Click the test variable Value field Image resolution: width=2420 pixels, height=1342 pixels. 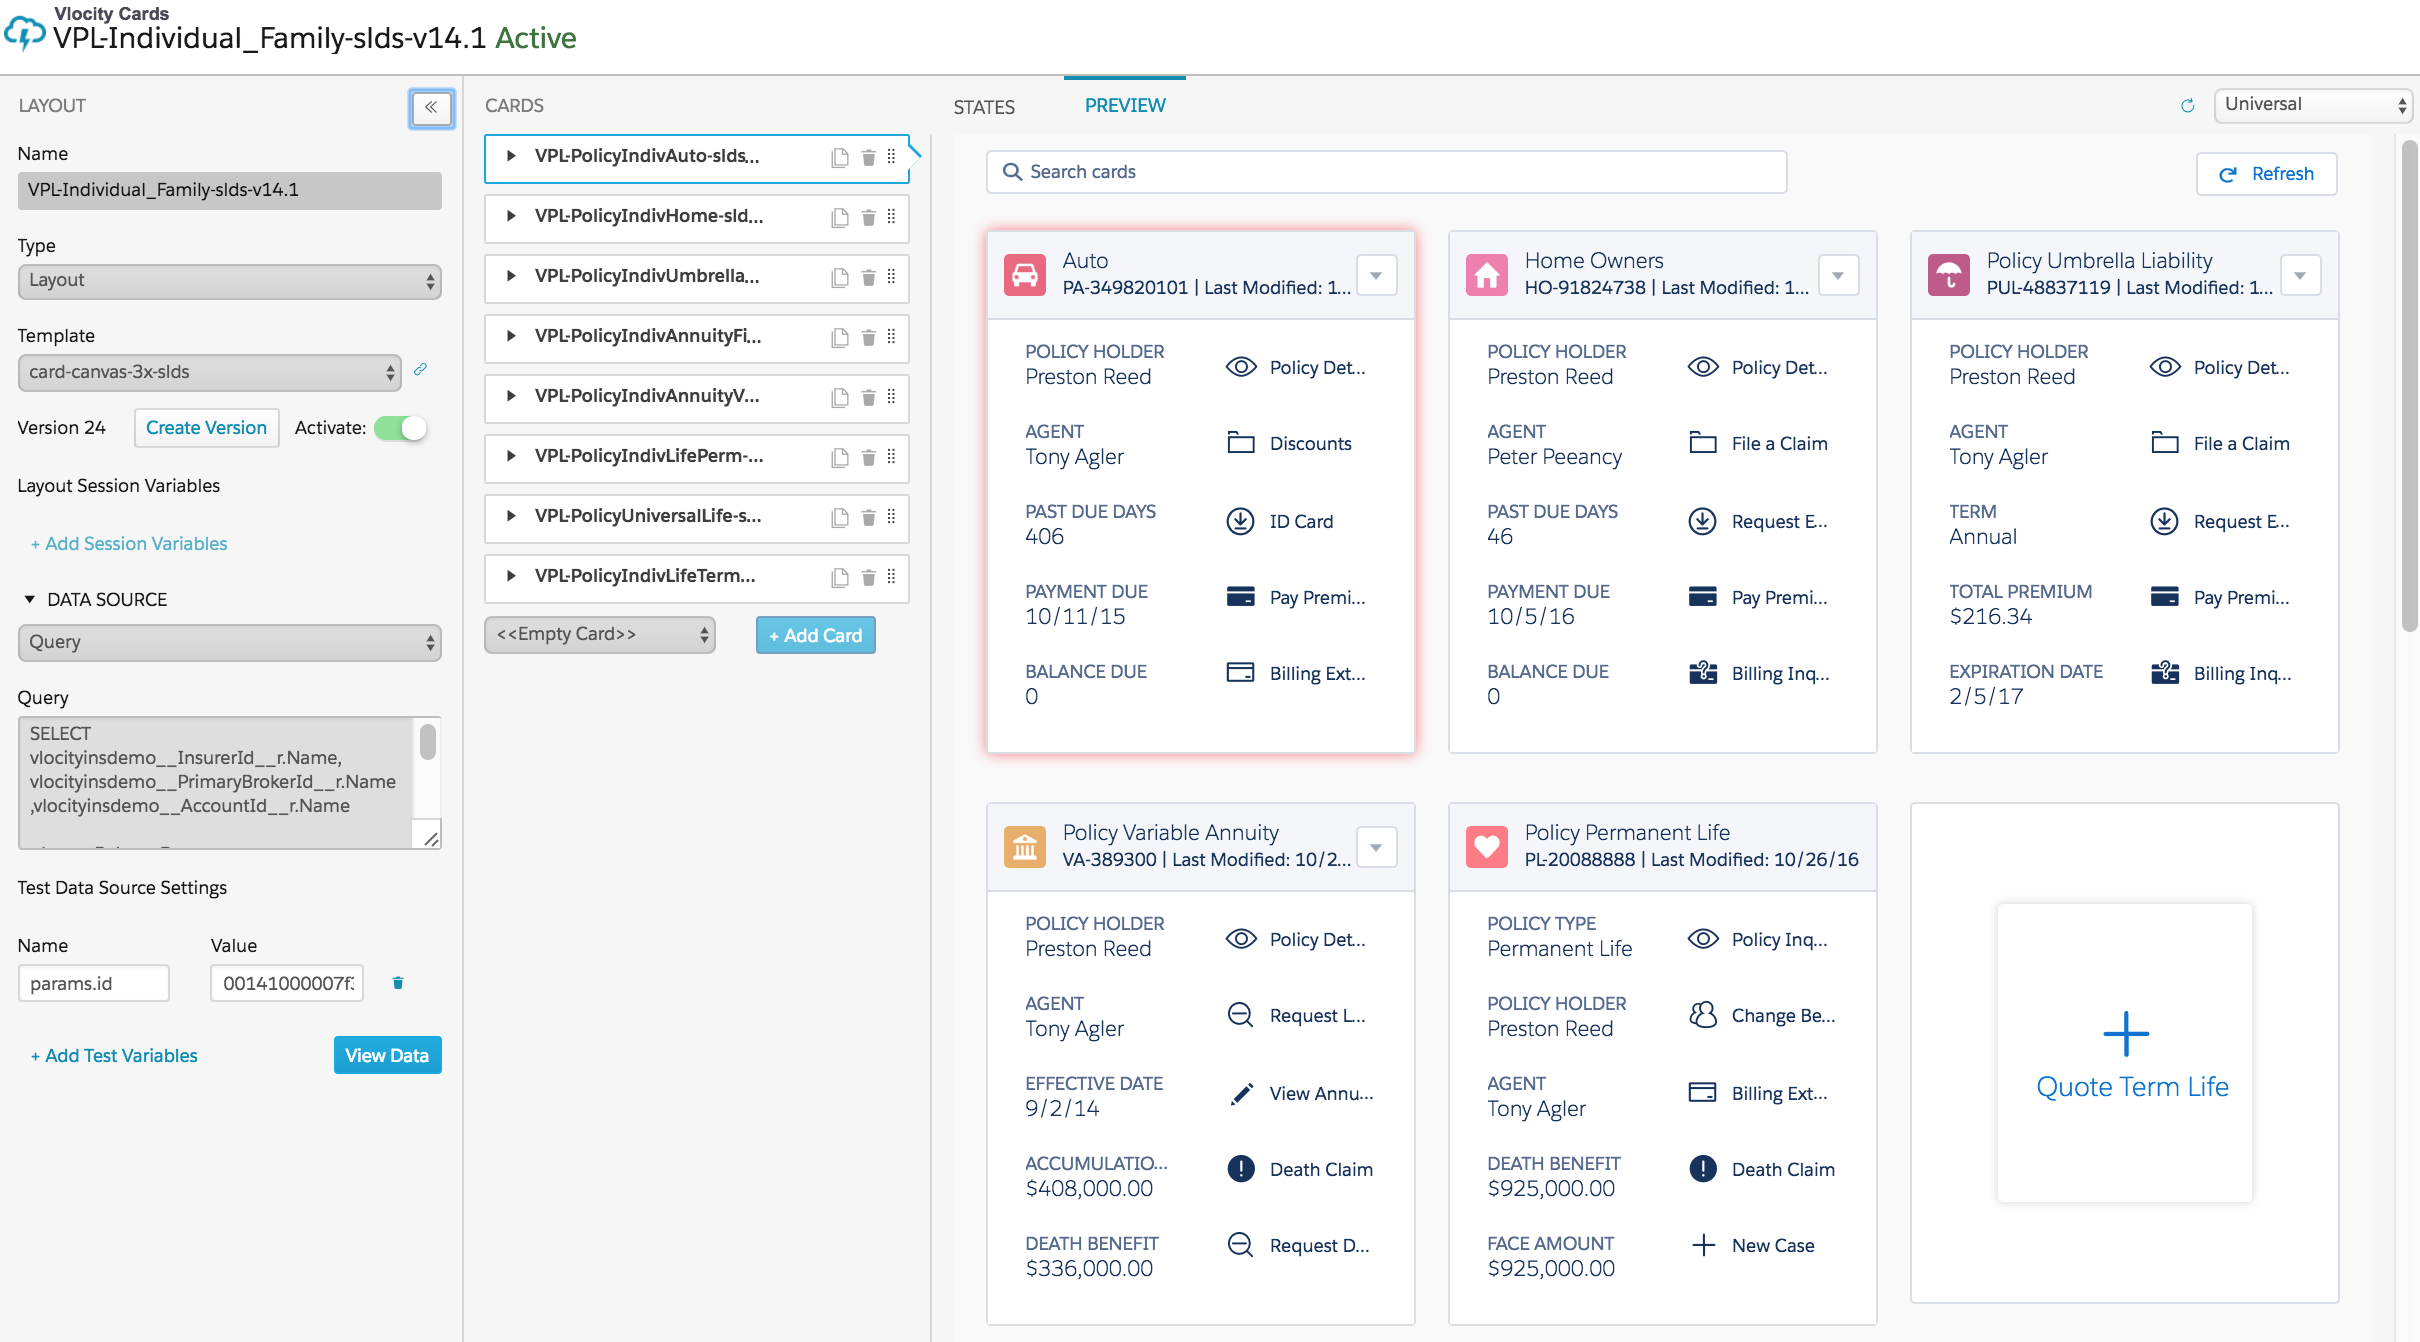click(x=287, y=983)
